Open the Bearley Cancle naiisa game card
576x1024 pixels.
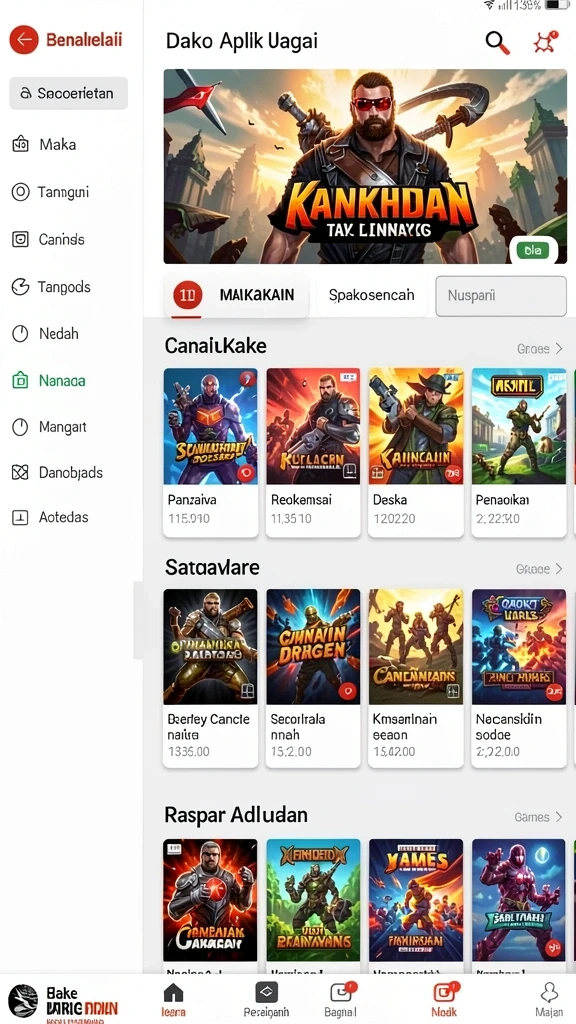click(x=210, y=678)
